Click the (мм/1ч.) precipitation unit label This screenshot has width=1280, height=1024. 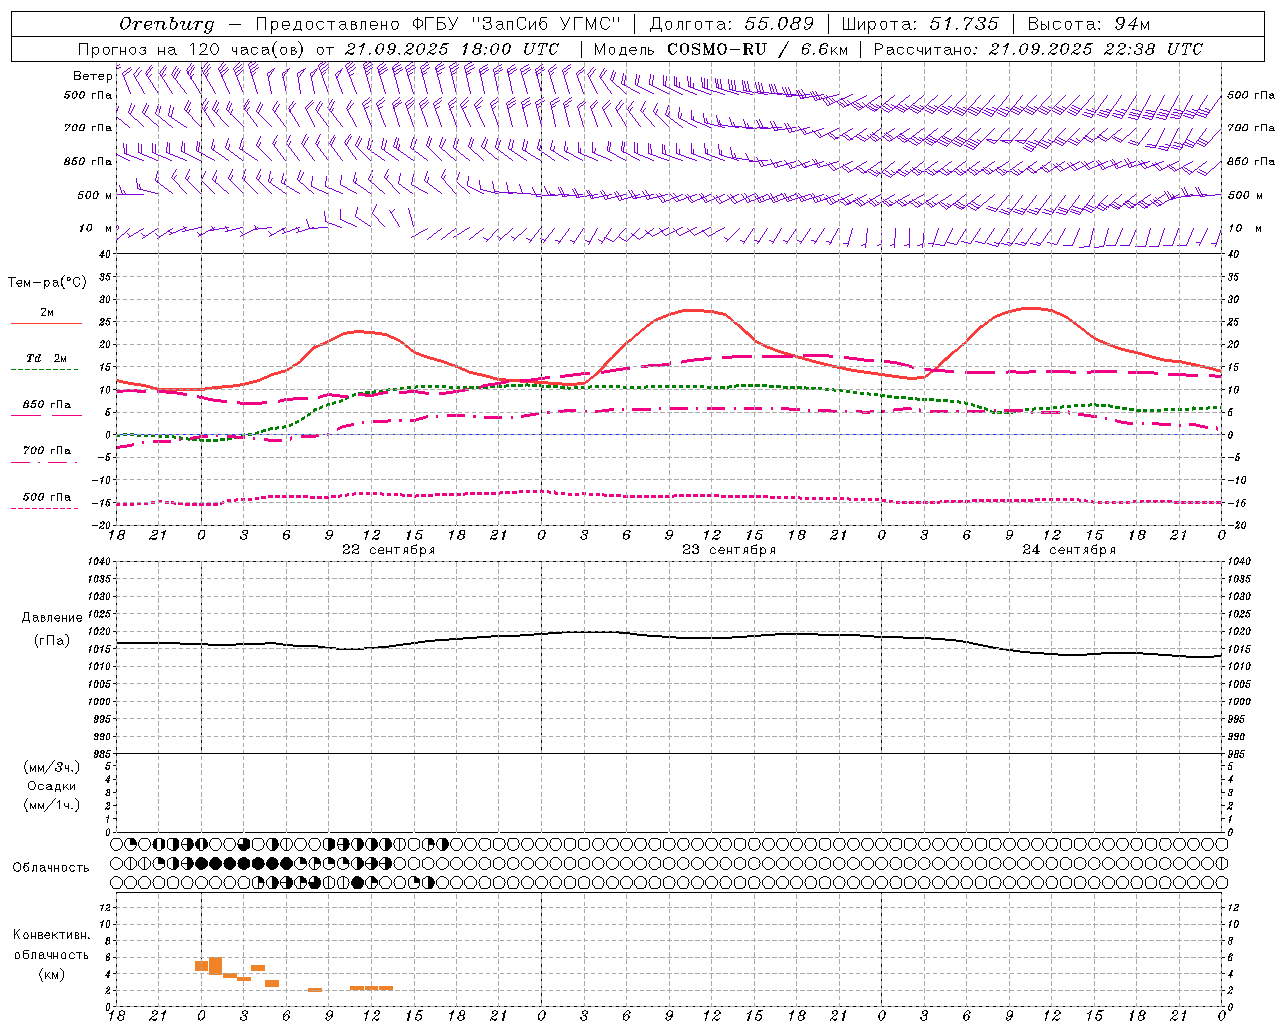(x=52, y=805)
